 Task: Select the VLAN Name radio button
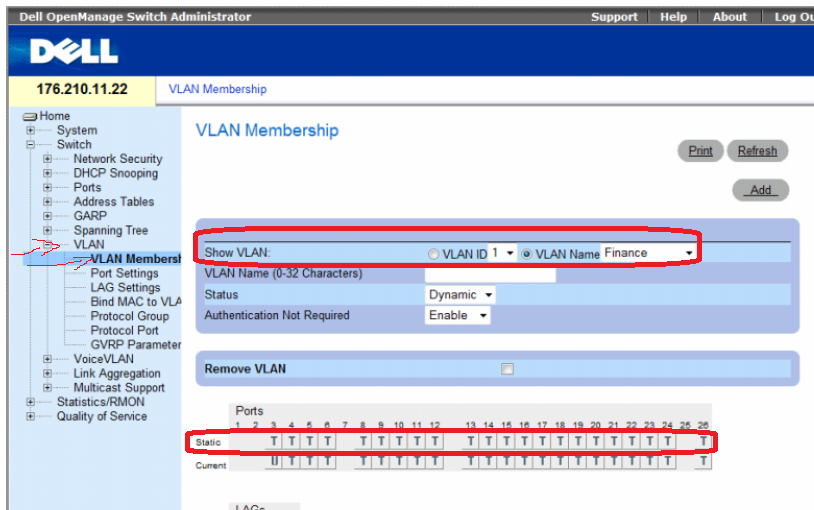pyautogui.click(x=526, y=254)
